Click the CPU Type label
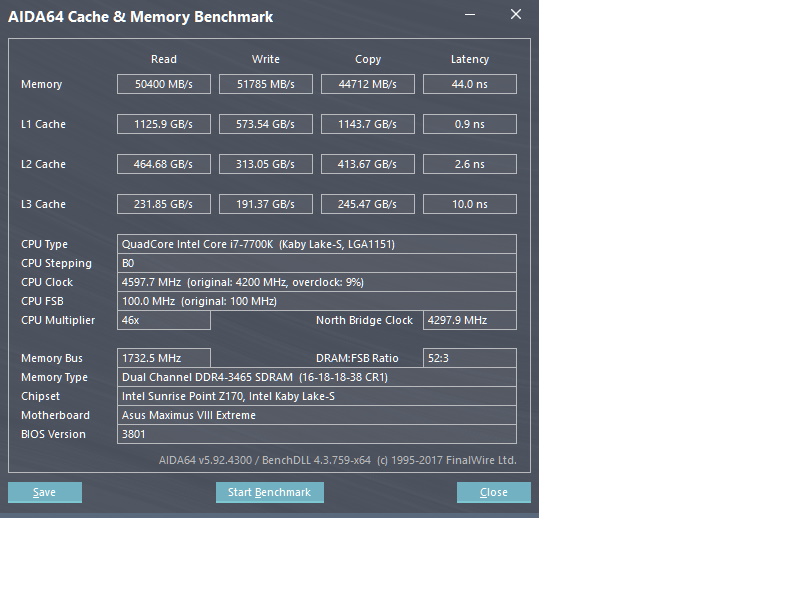 pyautogui.click(x=44, y=244)
